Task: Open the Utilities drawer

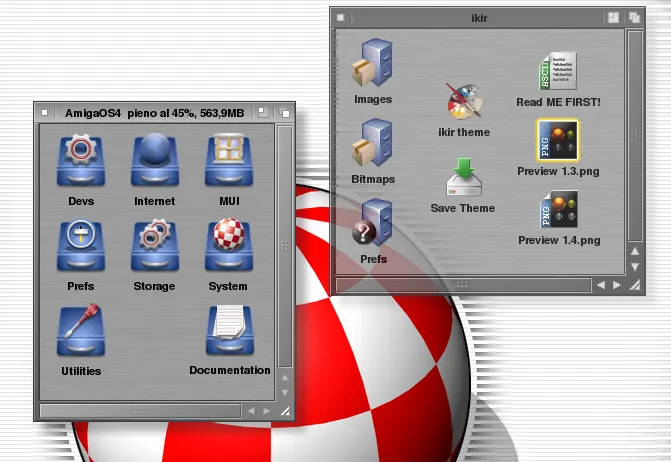Action: pos(80,332)
